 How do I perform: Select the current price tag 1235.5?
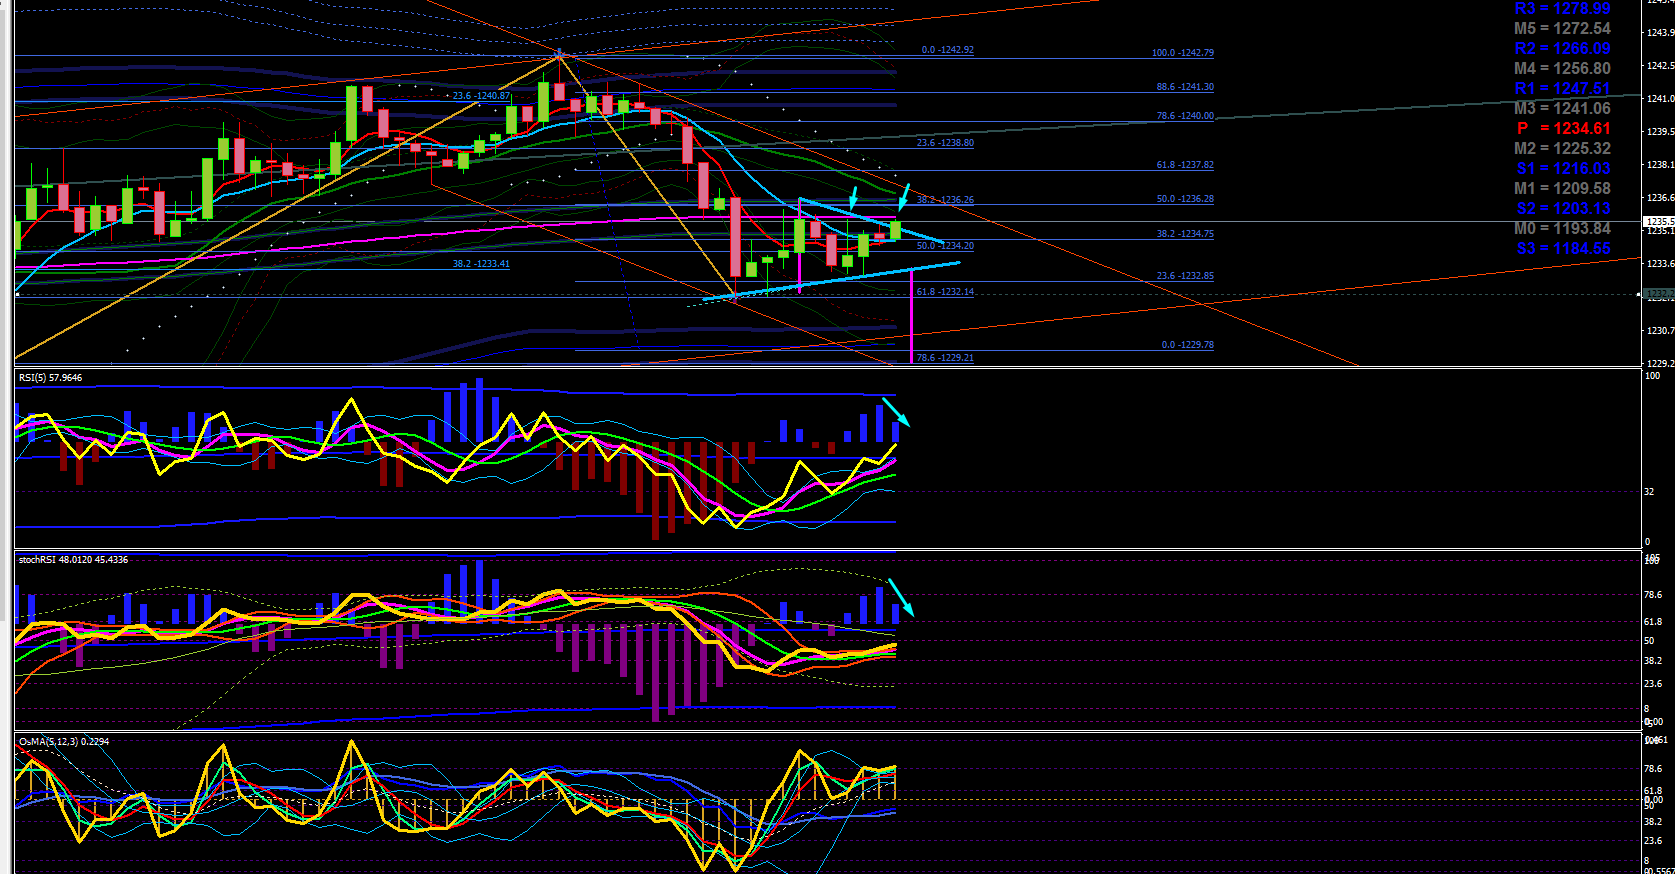point(1660,222)
